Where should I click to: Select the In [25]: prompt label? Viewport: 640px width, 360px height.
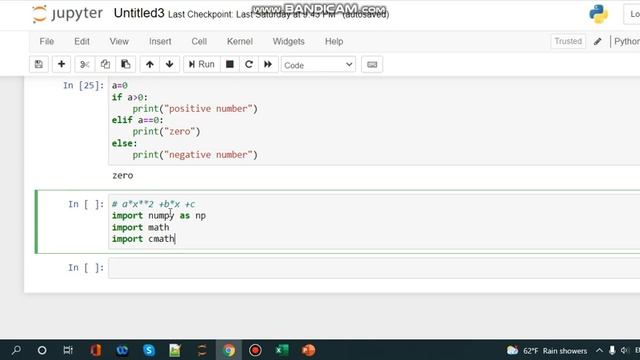click(83, 85)
